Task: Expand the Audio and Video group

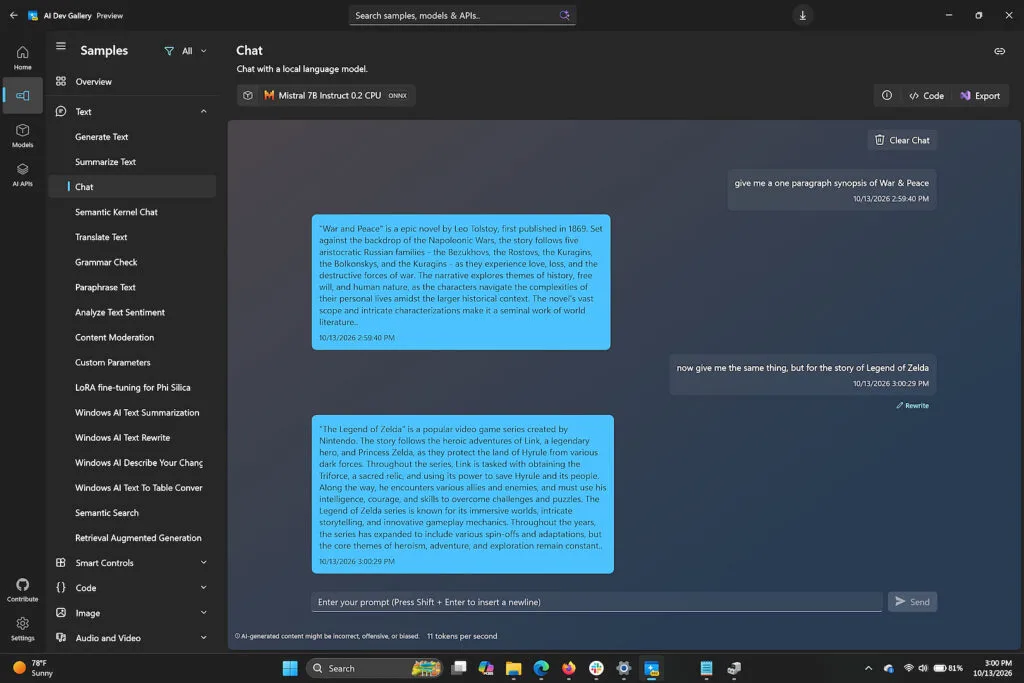Action: (132, 638)
